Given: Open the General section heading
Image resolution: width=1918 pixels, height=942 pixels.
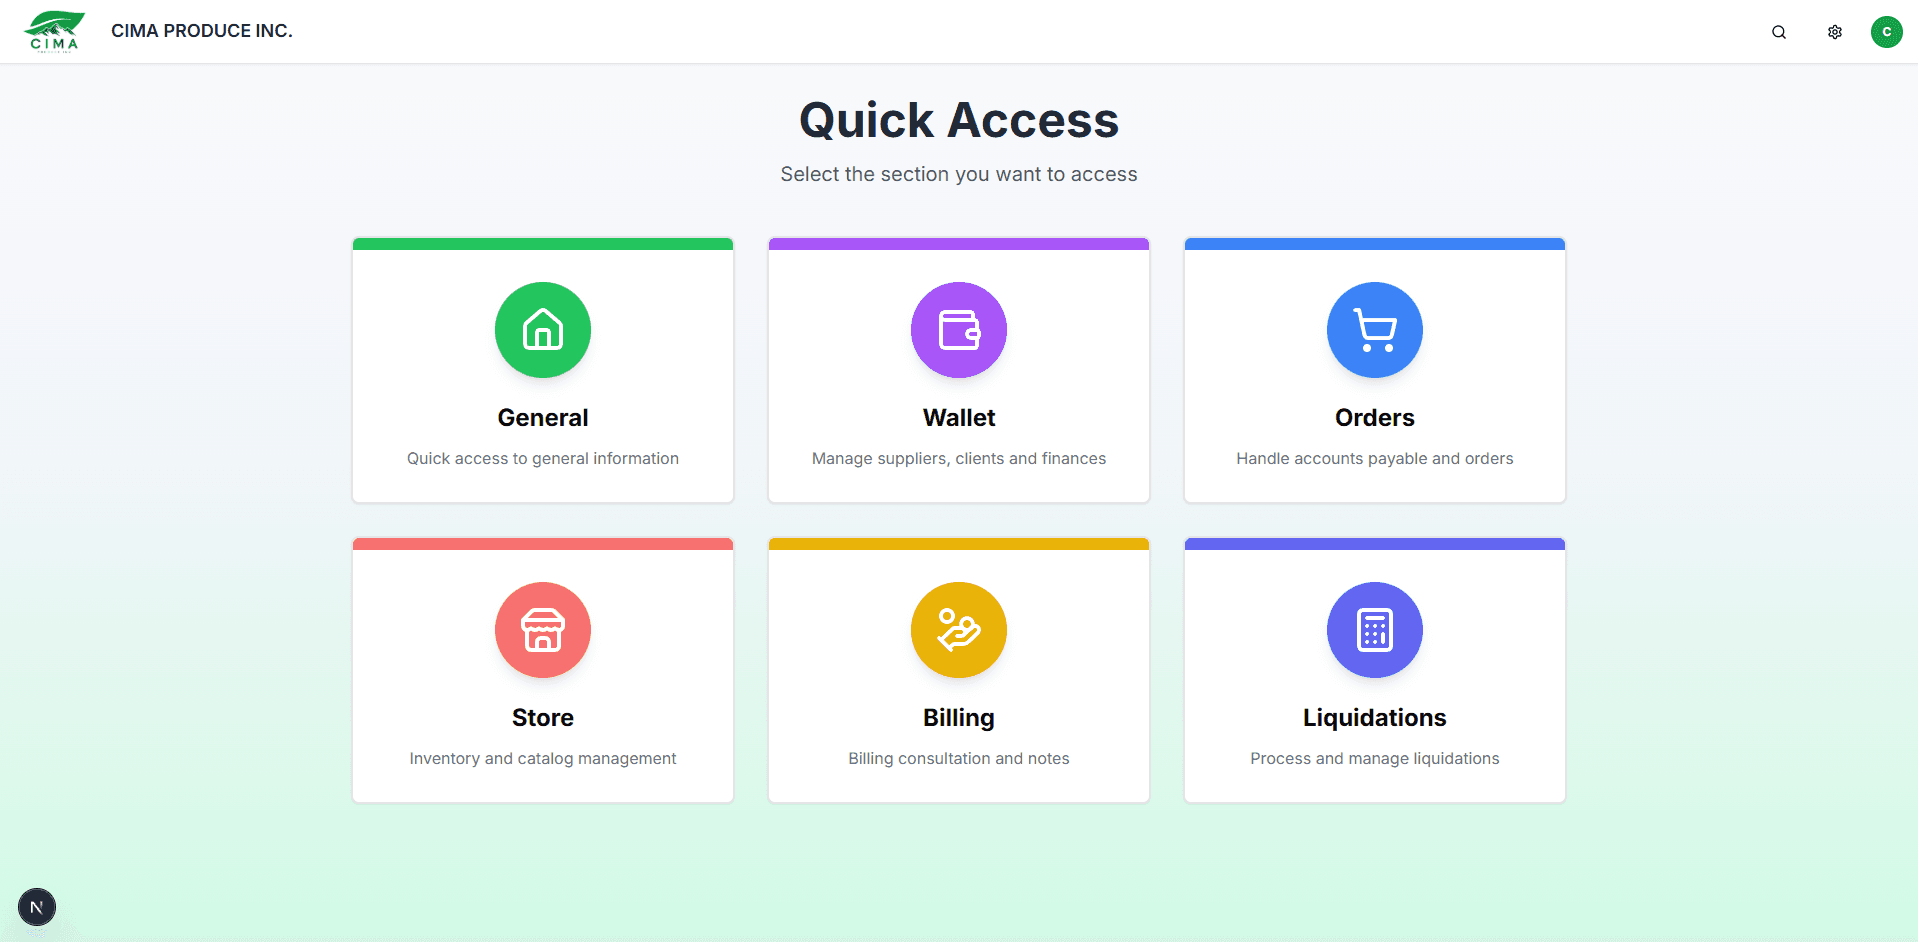Looking at the screenshot, I should pos(543,418).
